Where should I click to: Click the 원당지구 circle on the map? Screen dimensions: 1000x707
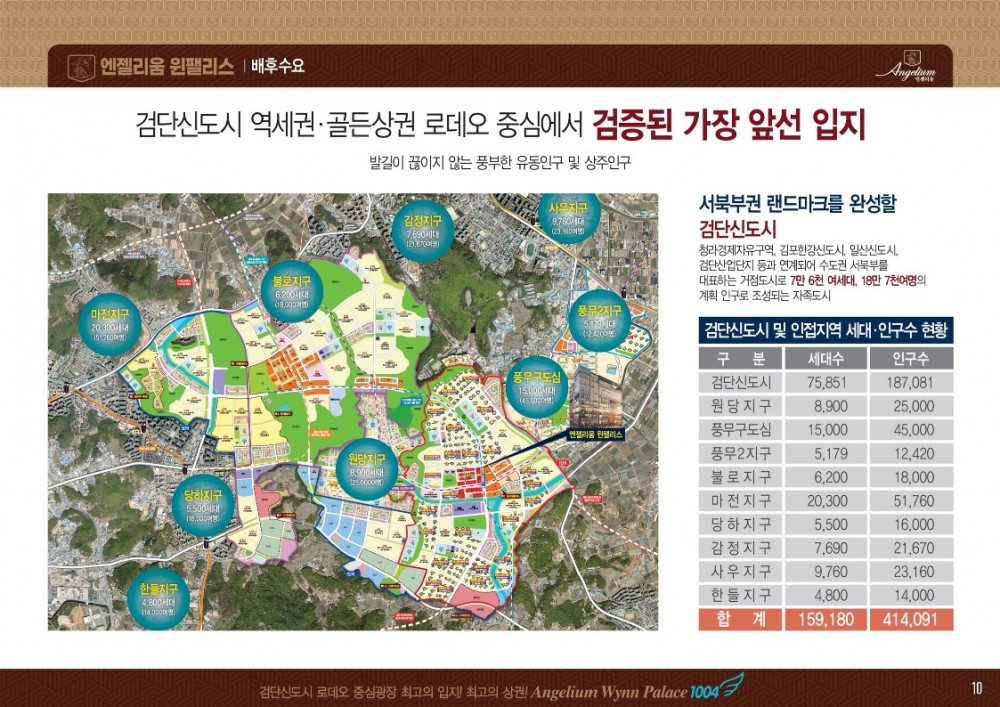point(367,470)
